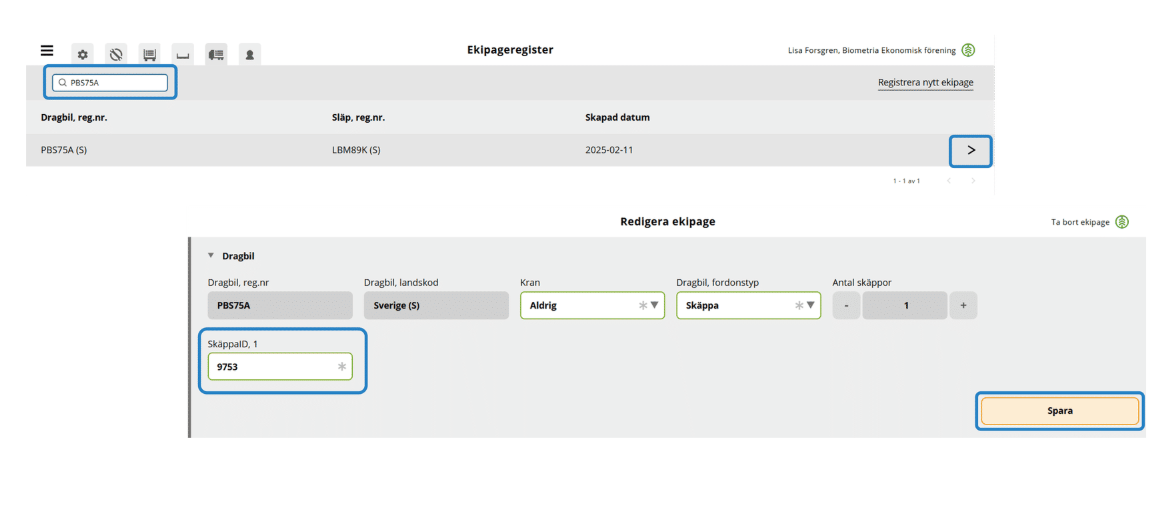This screenshot has width=1174, height=510.
Task: Click the tree logo next to Ta bort ekipage
Action: tap(1122, 222)
